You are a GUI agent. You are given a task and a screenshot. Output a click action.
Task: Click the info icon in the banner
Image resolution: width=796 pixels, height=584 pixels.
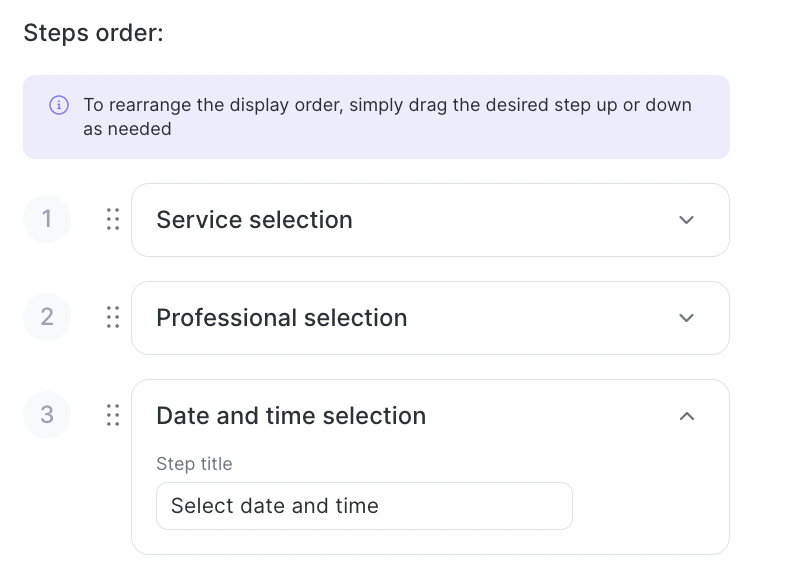(59, 105)
